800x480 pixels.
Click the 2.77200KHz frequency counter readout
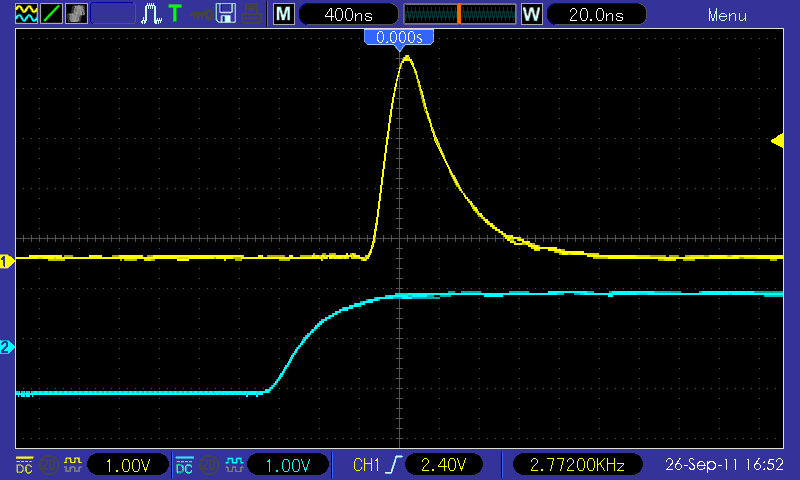click(x=577, y=465)
